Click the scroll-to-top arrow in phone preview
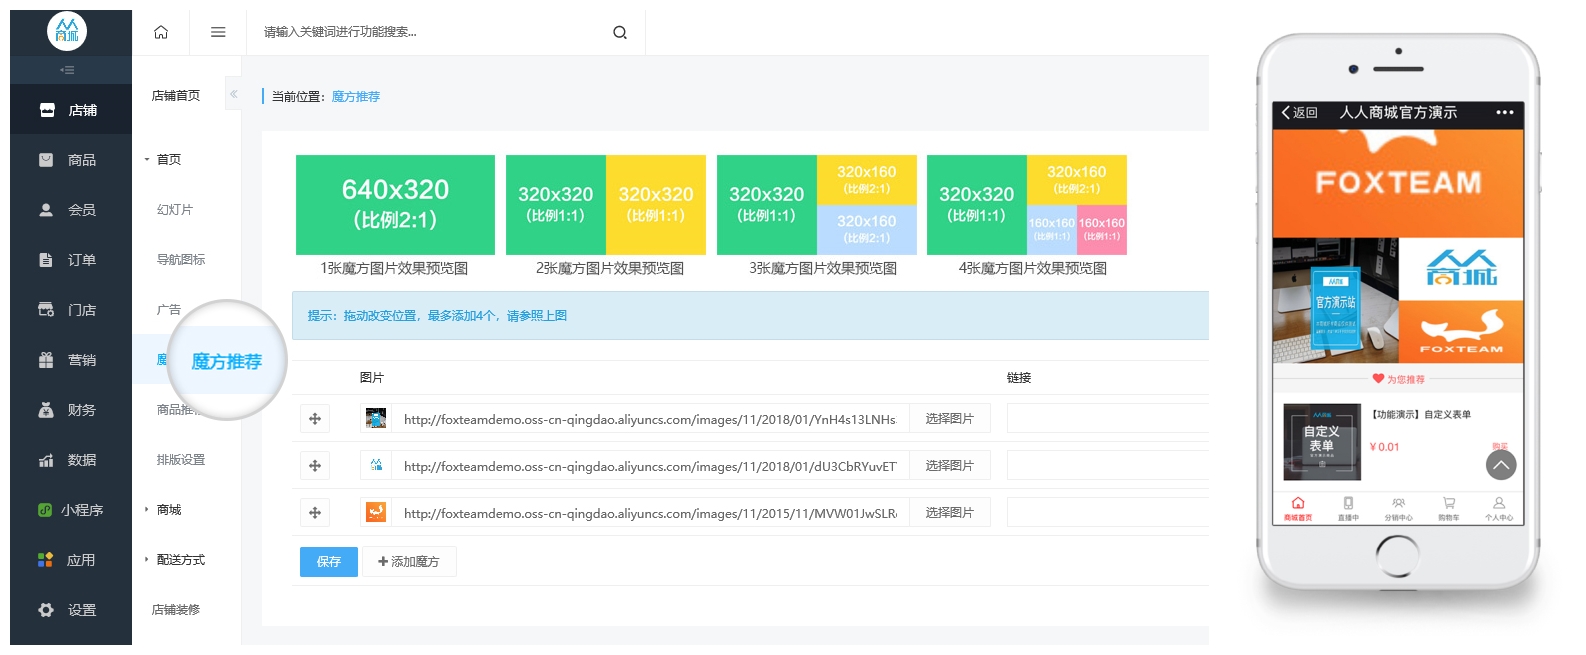This screenshot has width=1586, height=655. (1500, 465)
